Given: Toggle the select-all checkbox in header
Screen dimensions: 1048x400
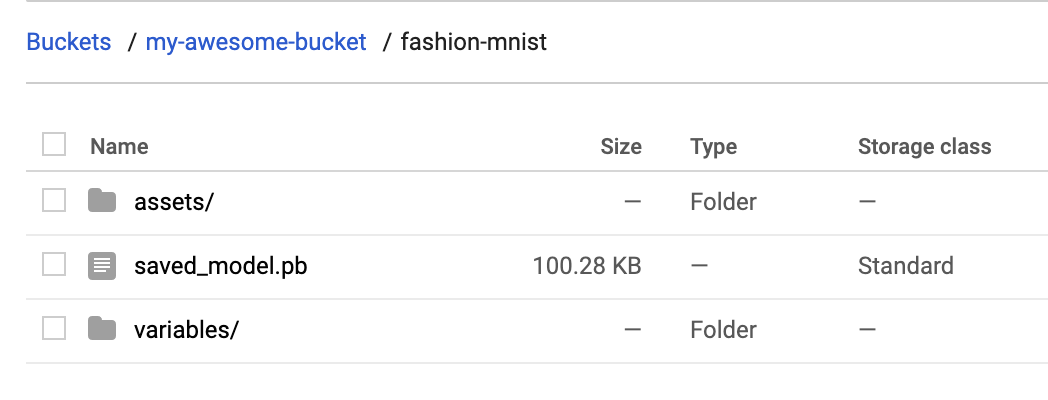Looking at the screenshot, I should tap(54, 145).
